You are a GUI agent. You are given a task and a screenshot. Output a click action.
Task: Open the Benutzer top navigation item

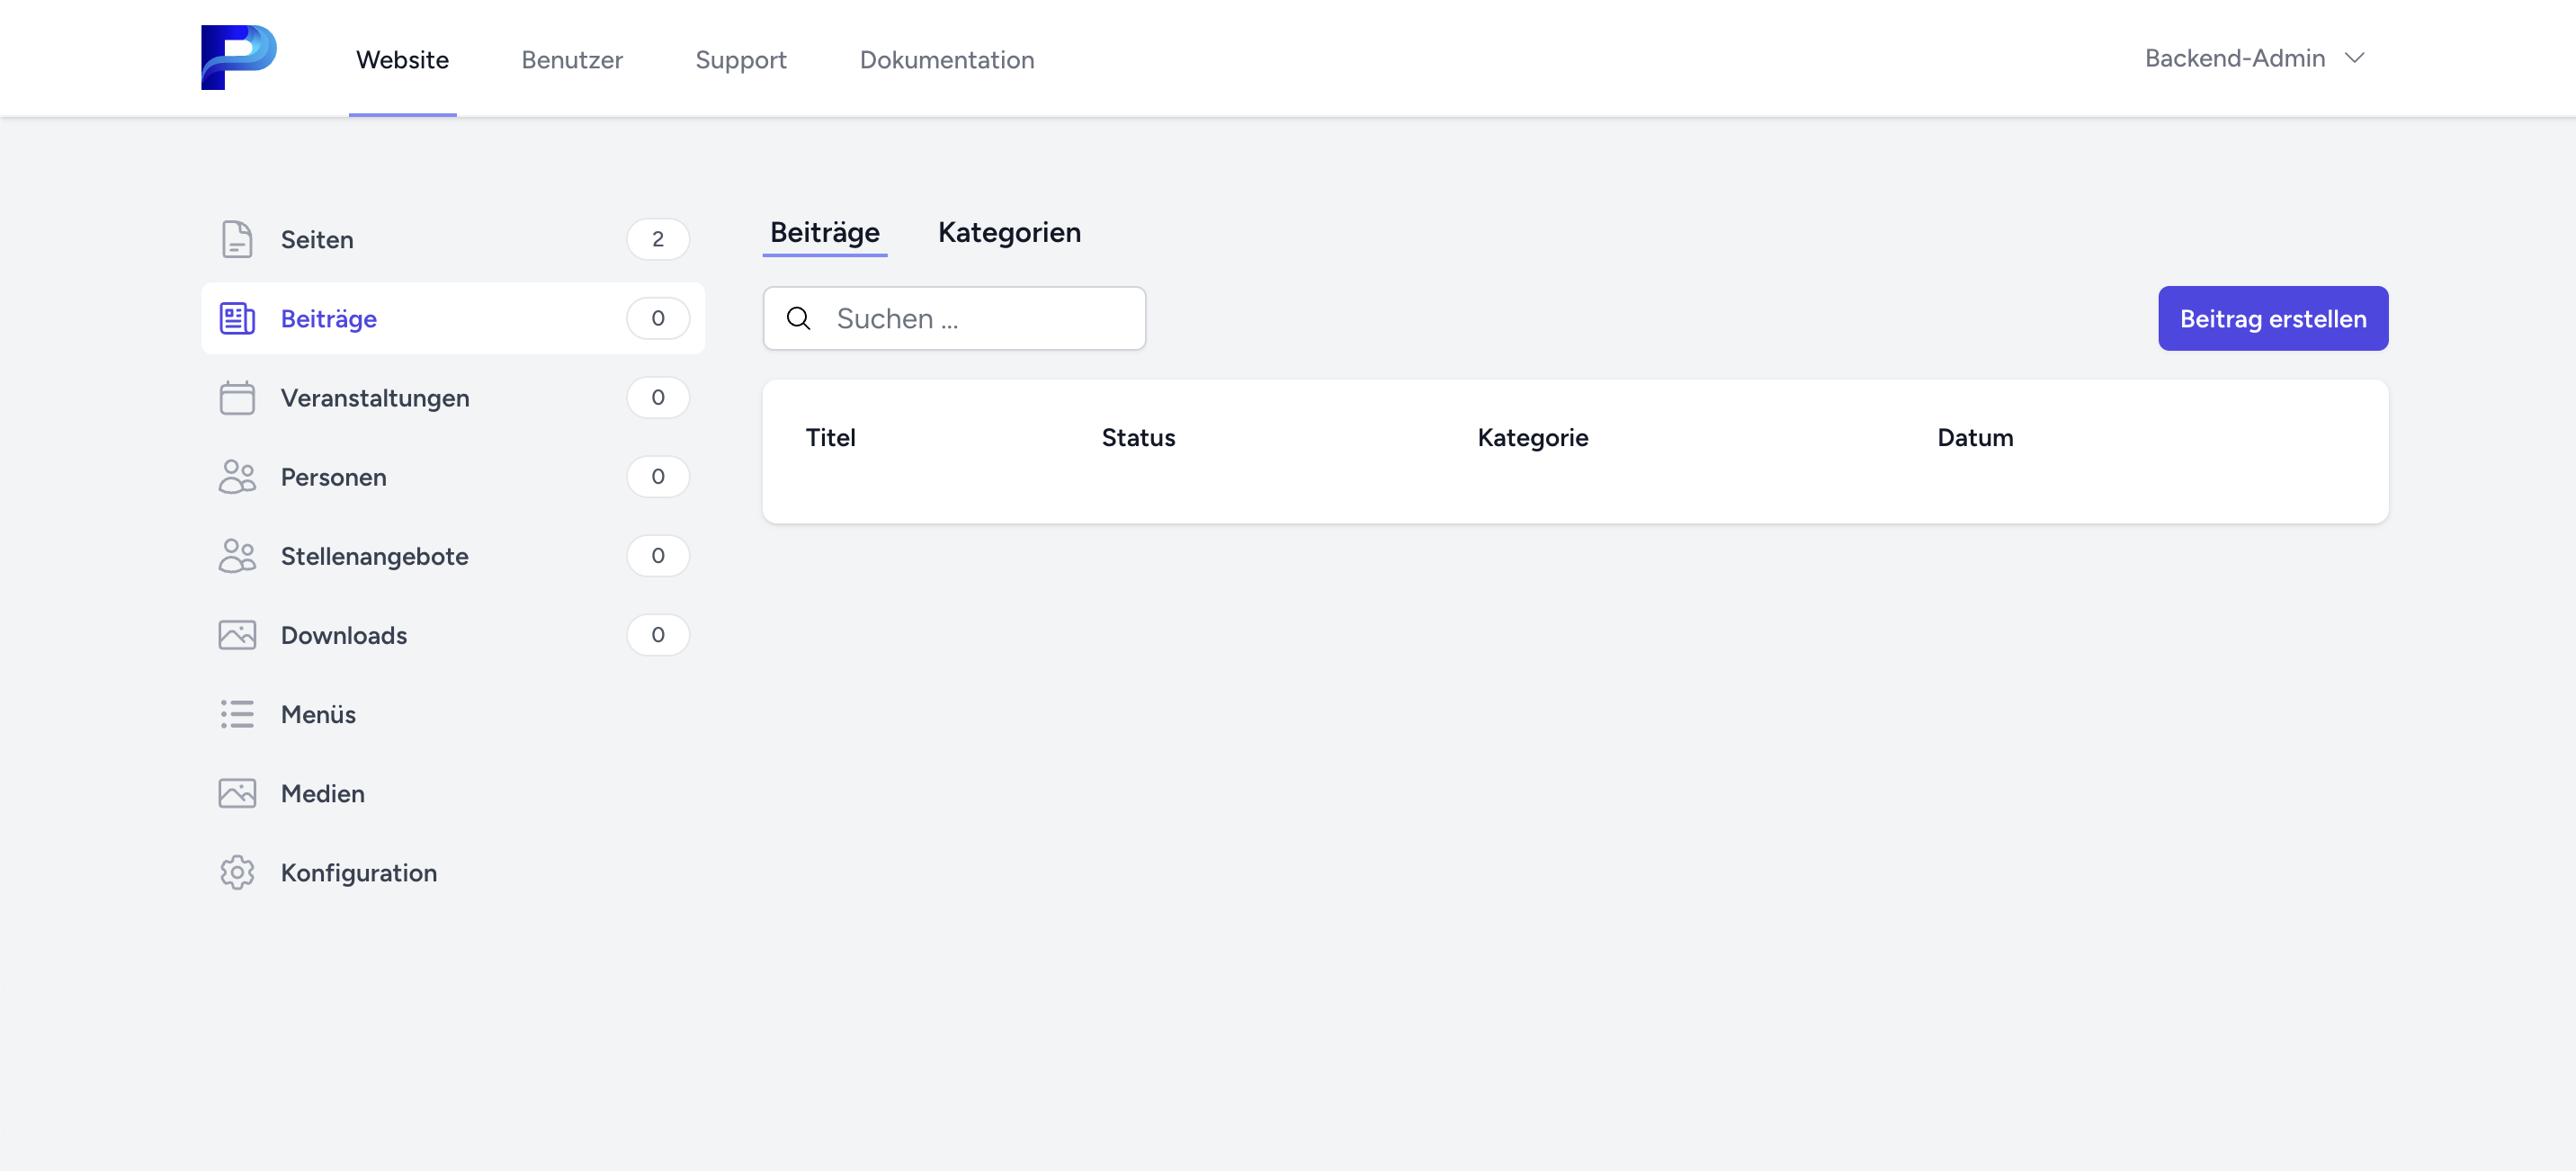[571, 59]
